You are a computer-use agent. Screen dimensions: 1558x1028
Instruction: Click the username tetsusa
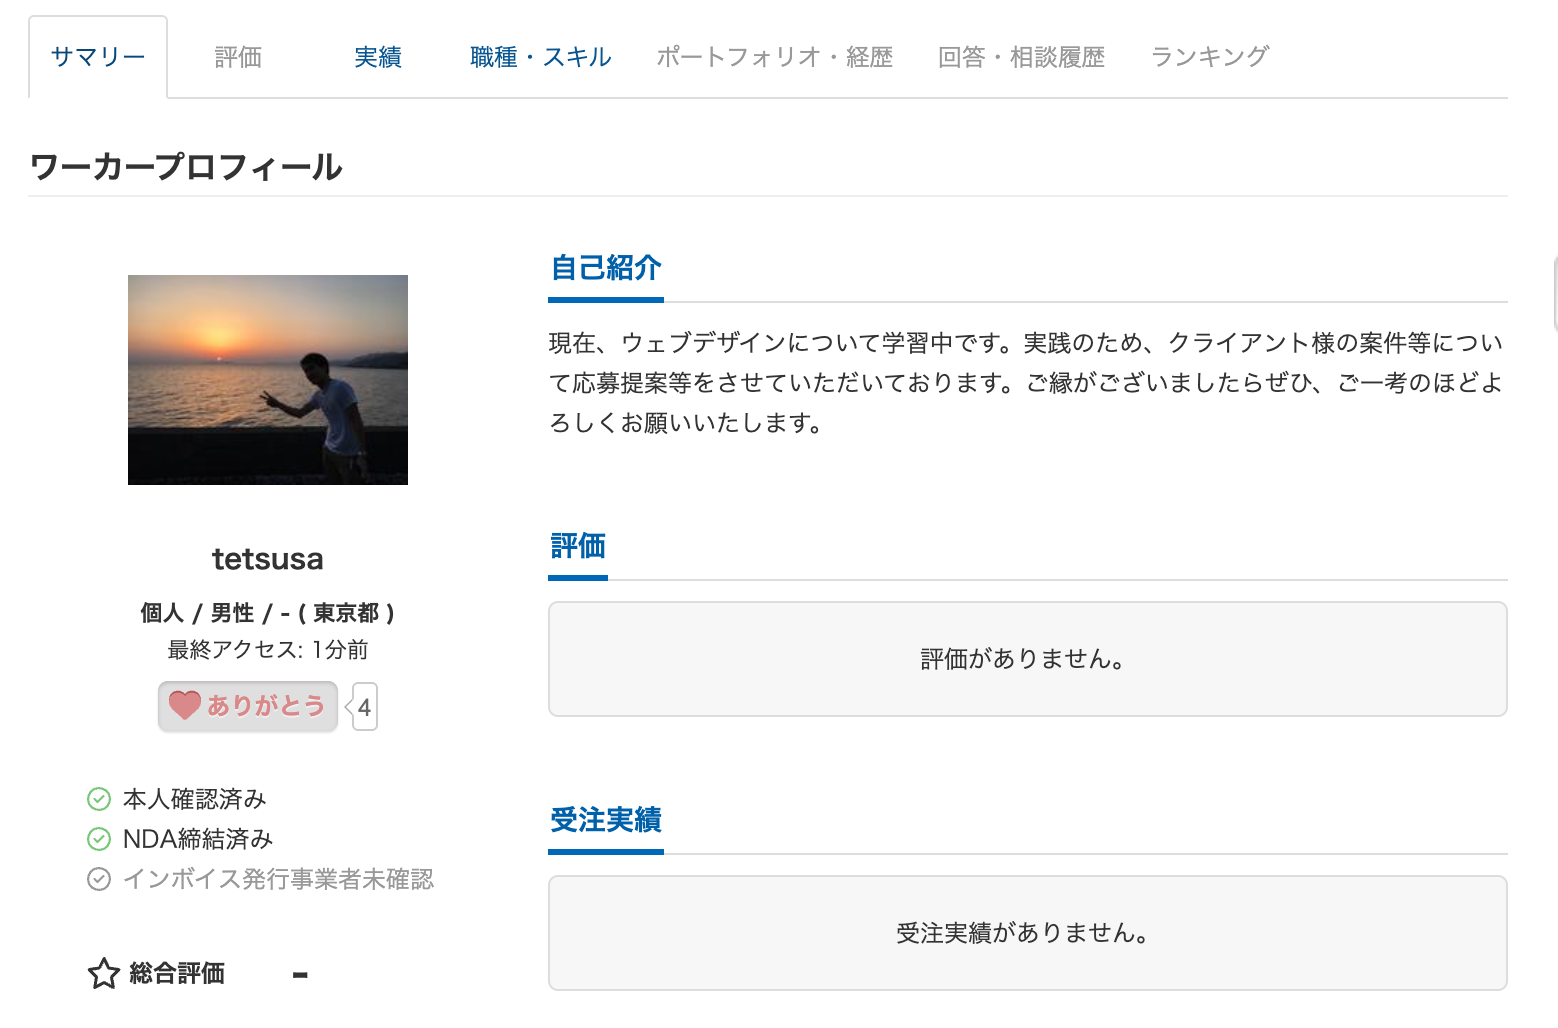coord(267,559)
